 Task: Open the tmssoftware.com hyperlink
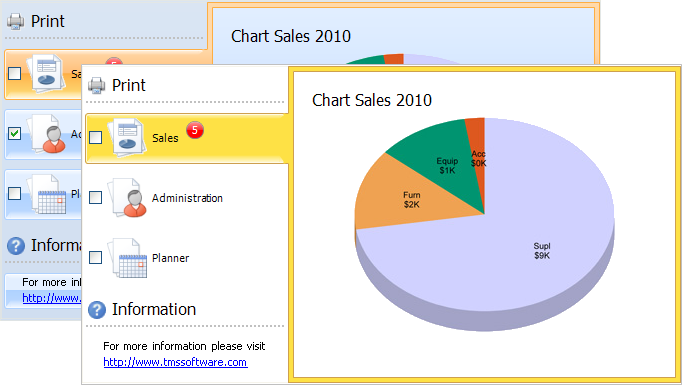175,362
